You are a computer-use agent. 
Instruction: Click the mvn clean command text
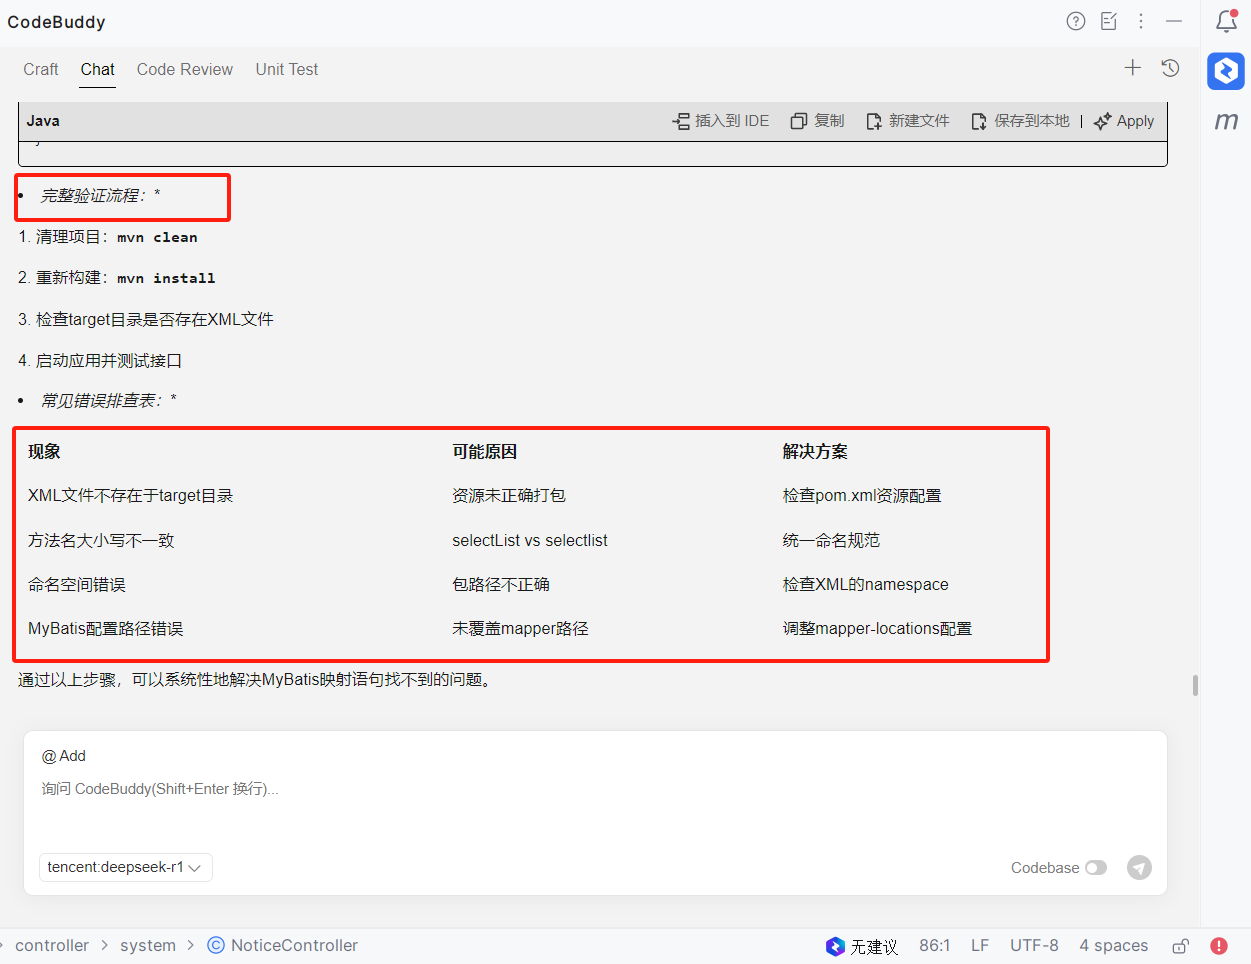(x=157, y=237)
